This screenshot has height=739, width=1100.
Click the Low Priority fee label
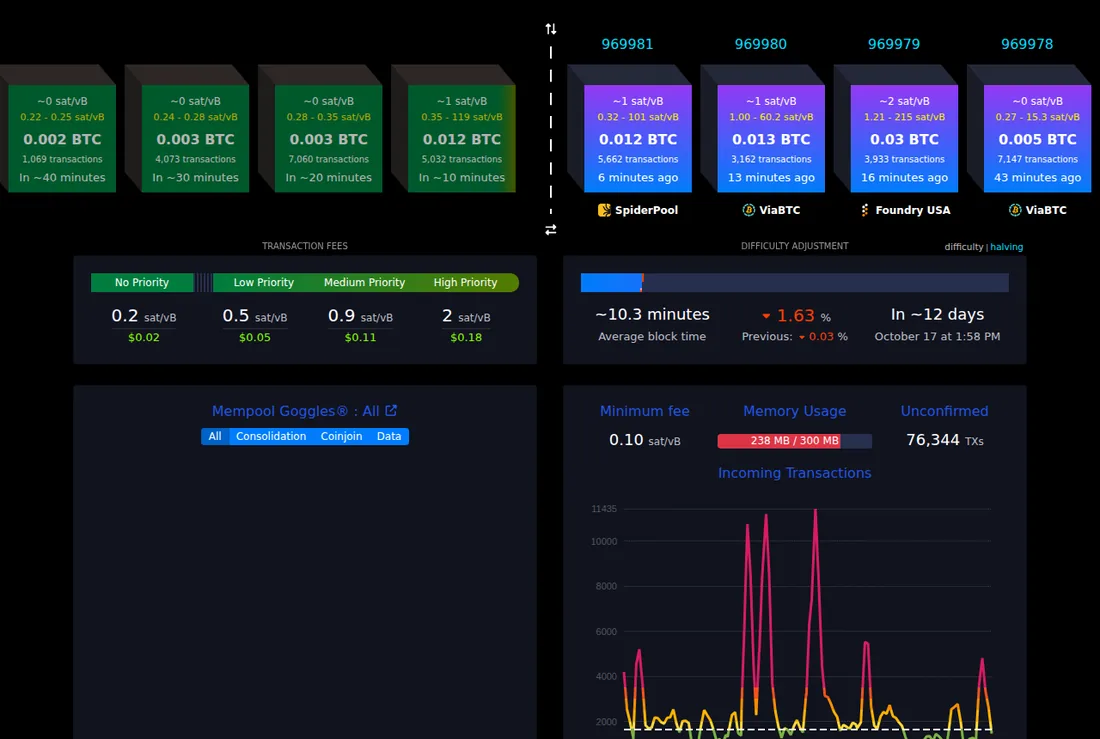tap(264, 282)
